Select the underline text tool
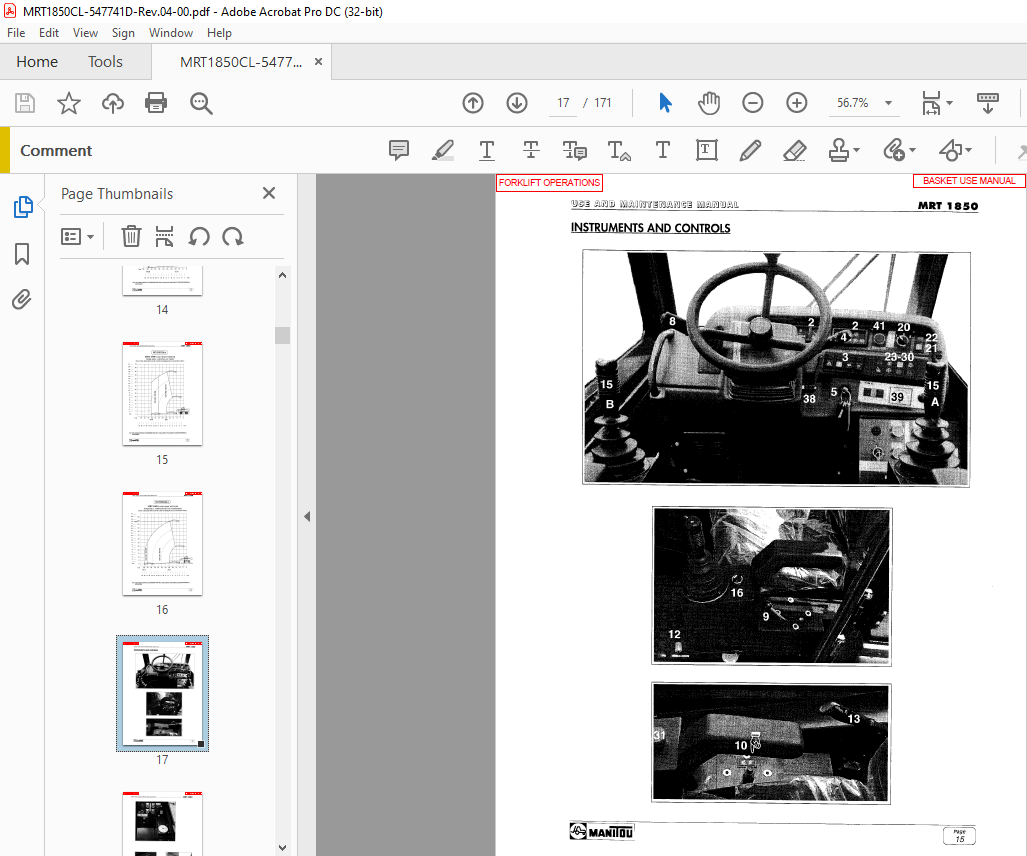 (x=487, y=150)
